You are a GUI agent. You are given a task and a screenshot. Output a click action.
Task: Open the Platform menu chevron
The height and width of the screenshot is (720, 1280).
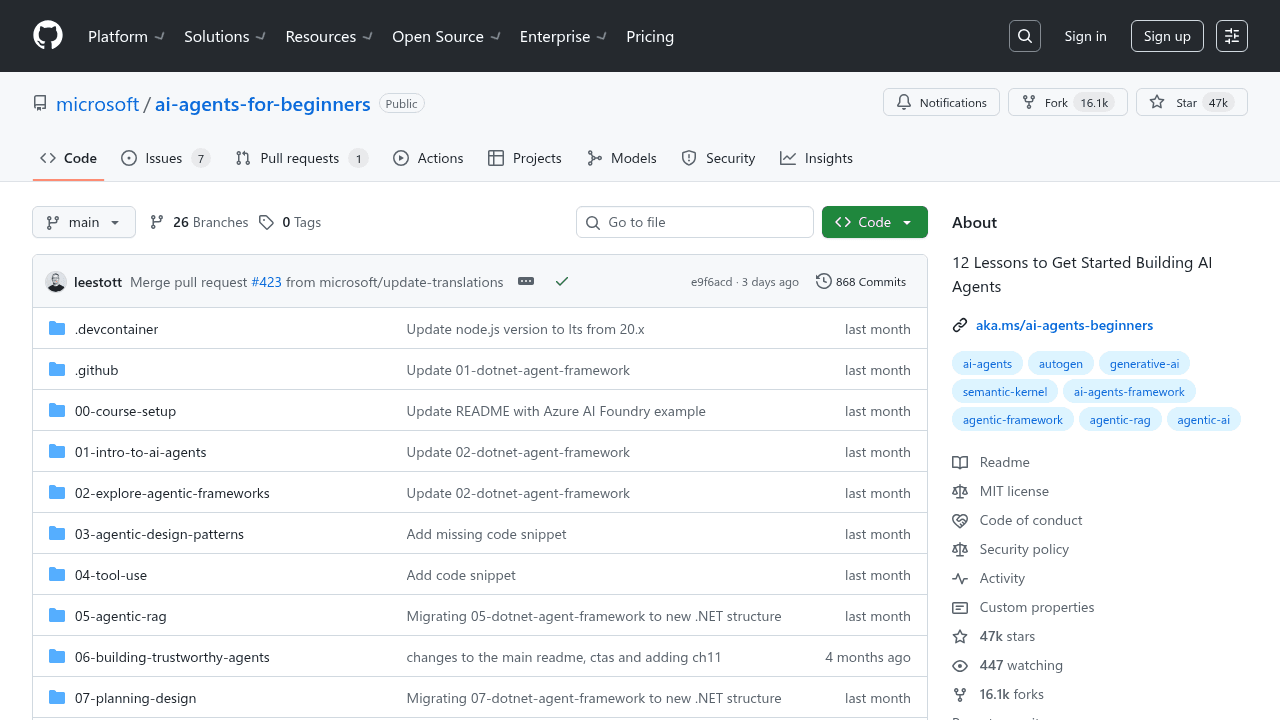coord(160,36)
